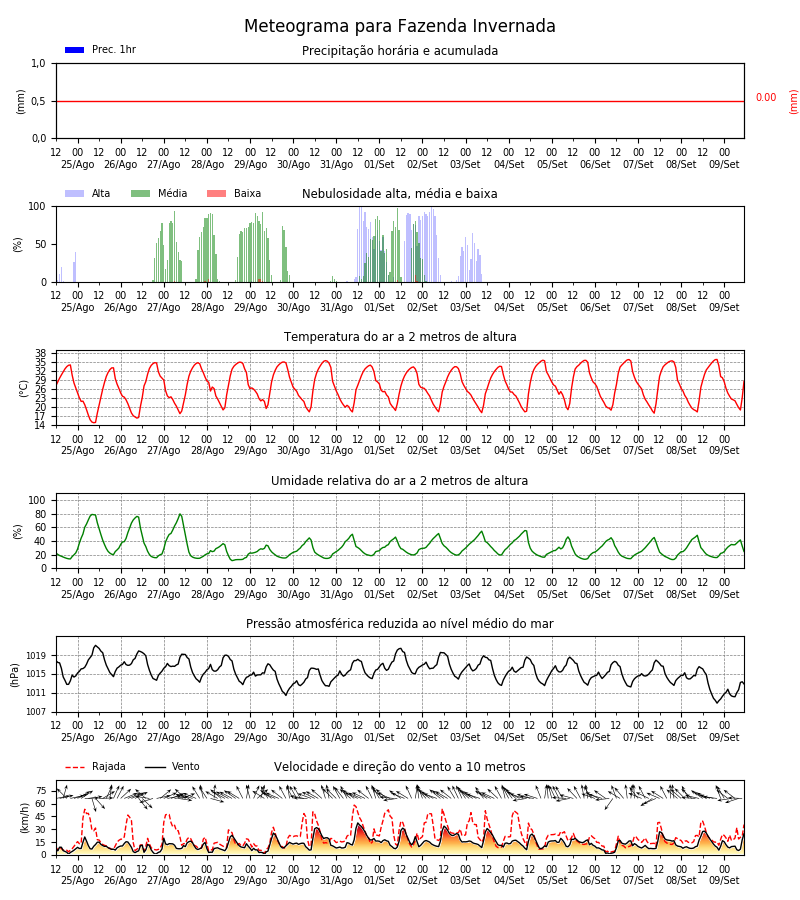Click the blue Prec. 1hr legend swatch
Image resolution: width=800 pixels, height=900 pixels.
tap(75, 50)
